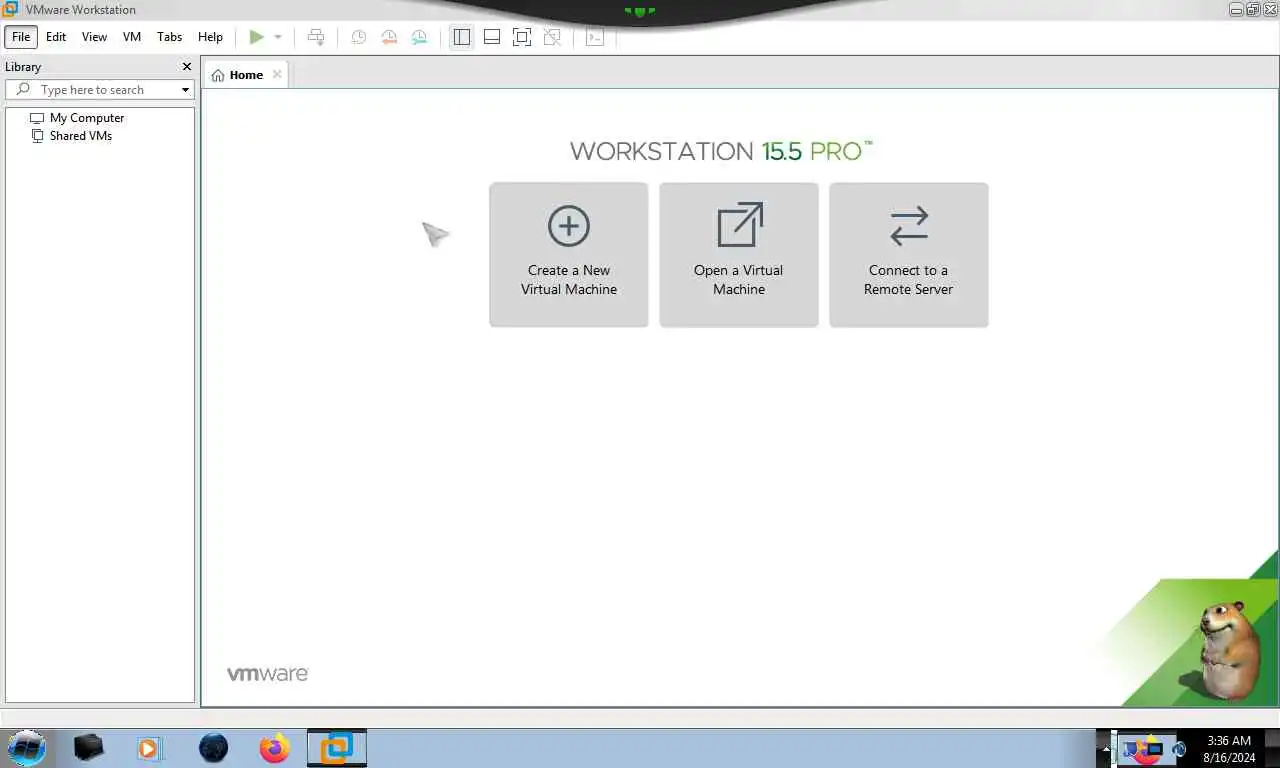Click the VMware Workstation taskbar button
Image resolution: width=1280 pixels, height=768 pixels.
(x=337, y=747)
